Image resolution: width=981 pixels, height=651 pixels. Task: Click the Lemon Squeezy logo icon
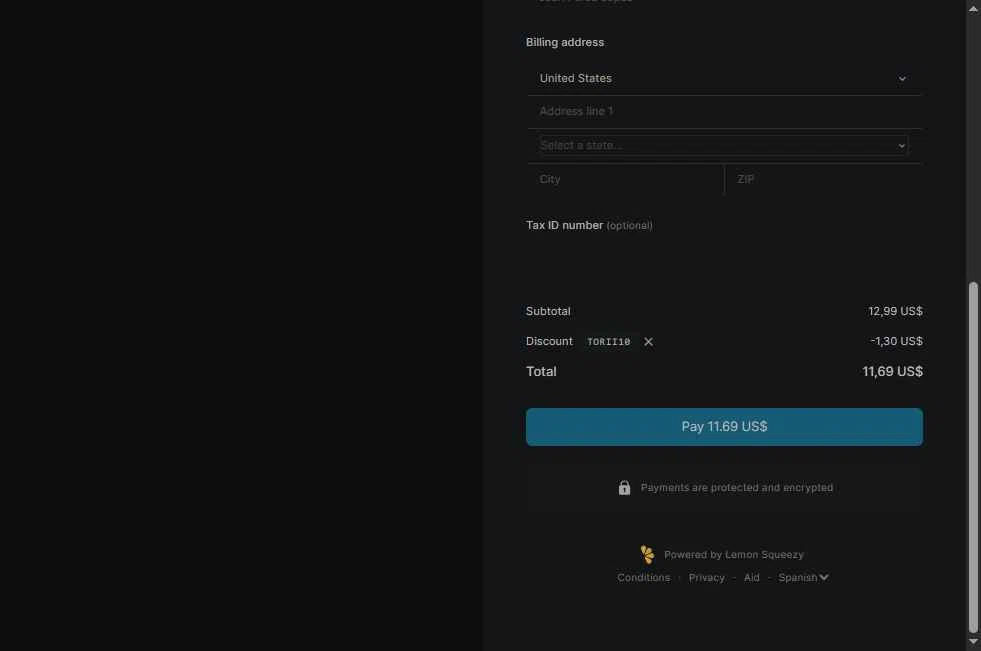pyautogui.click(x=648, y=554)
